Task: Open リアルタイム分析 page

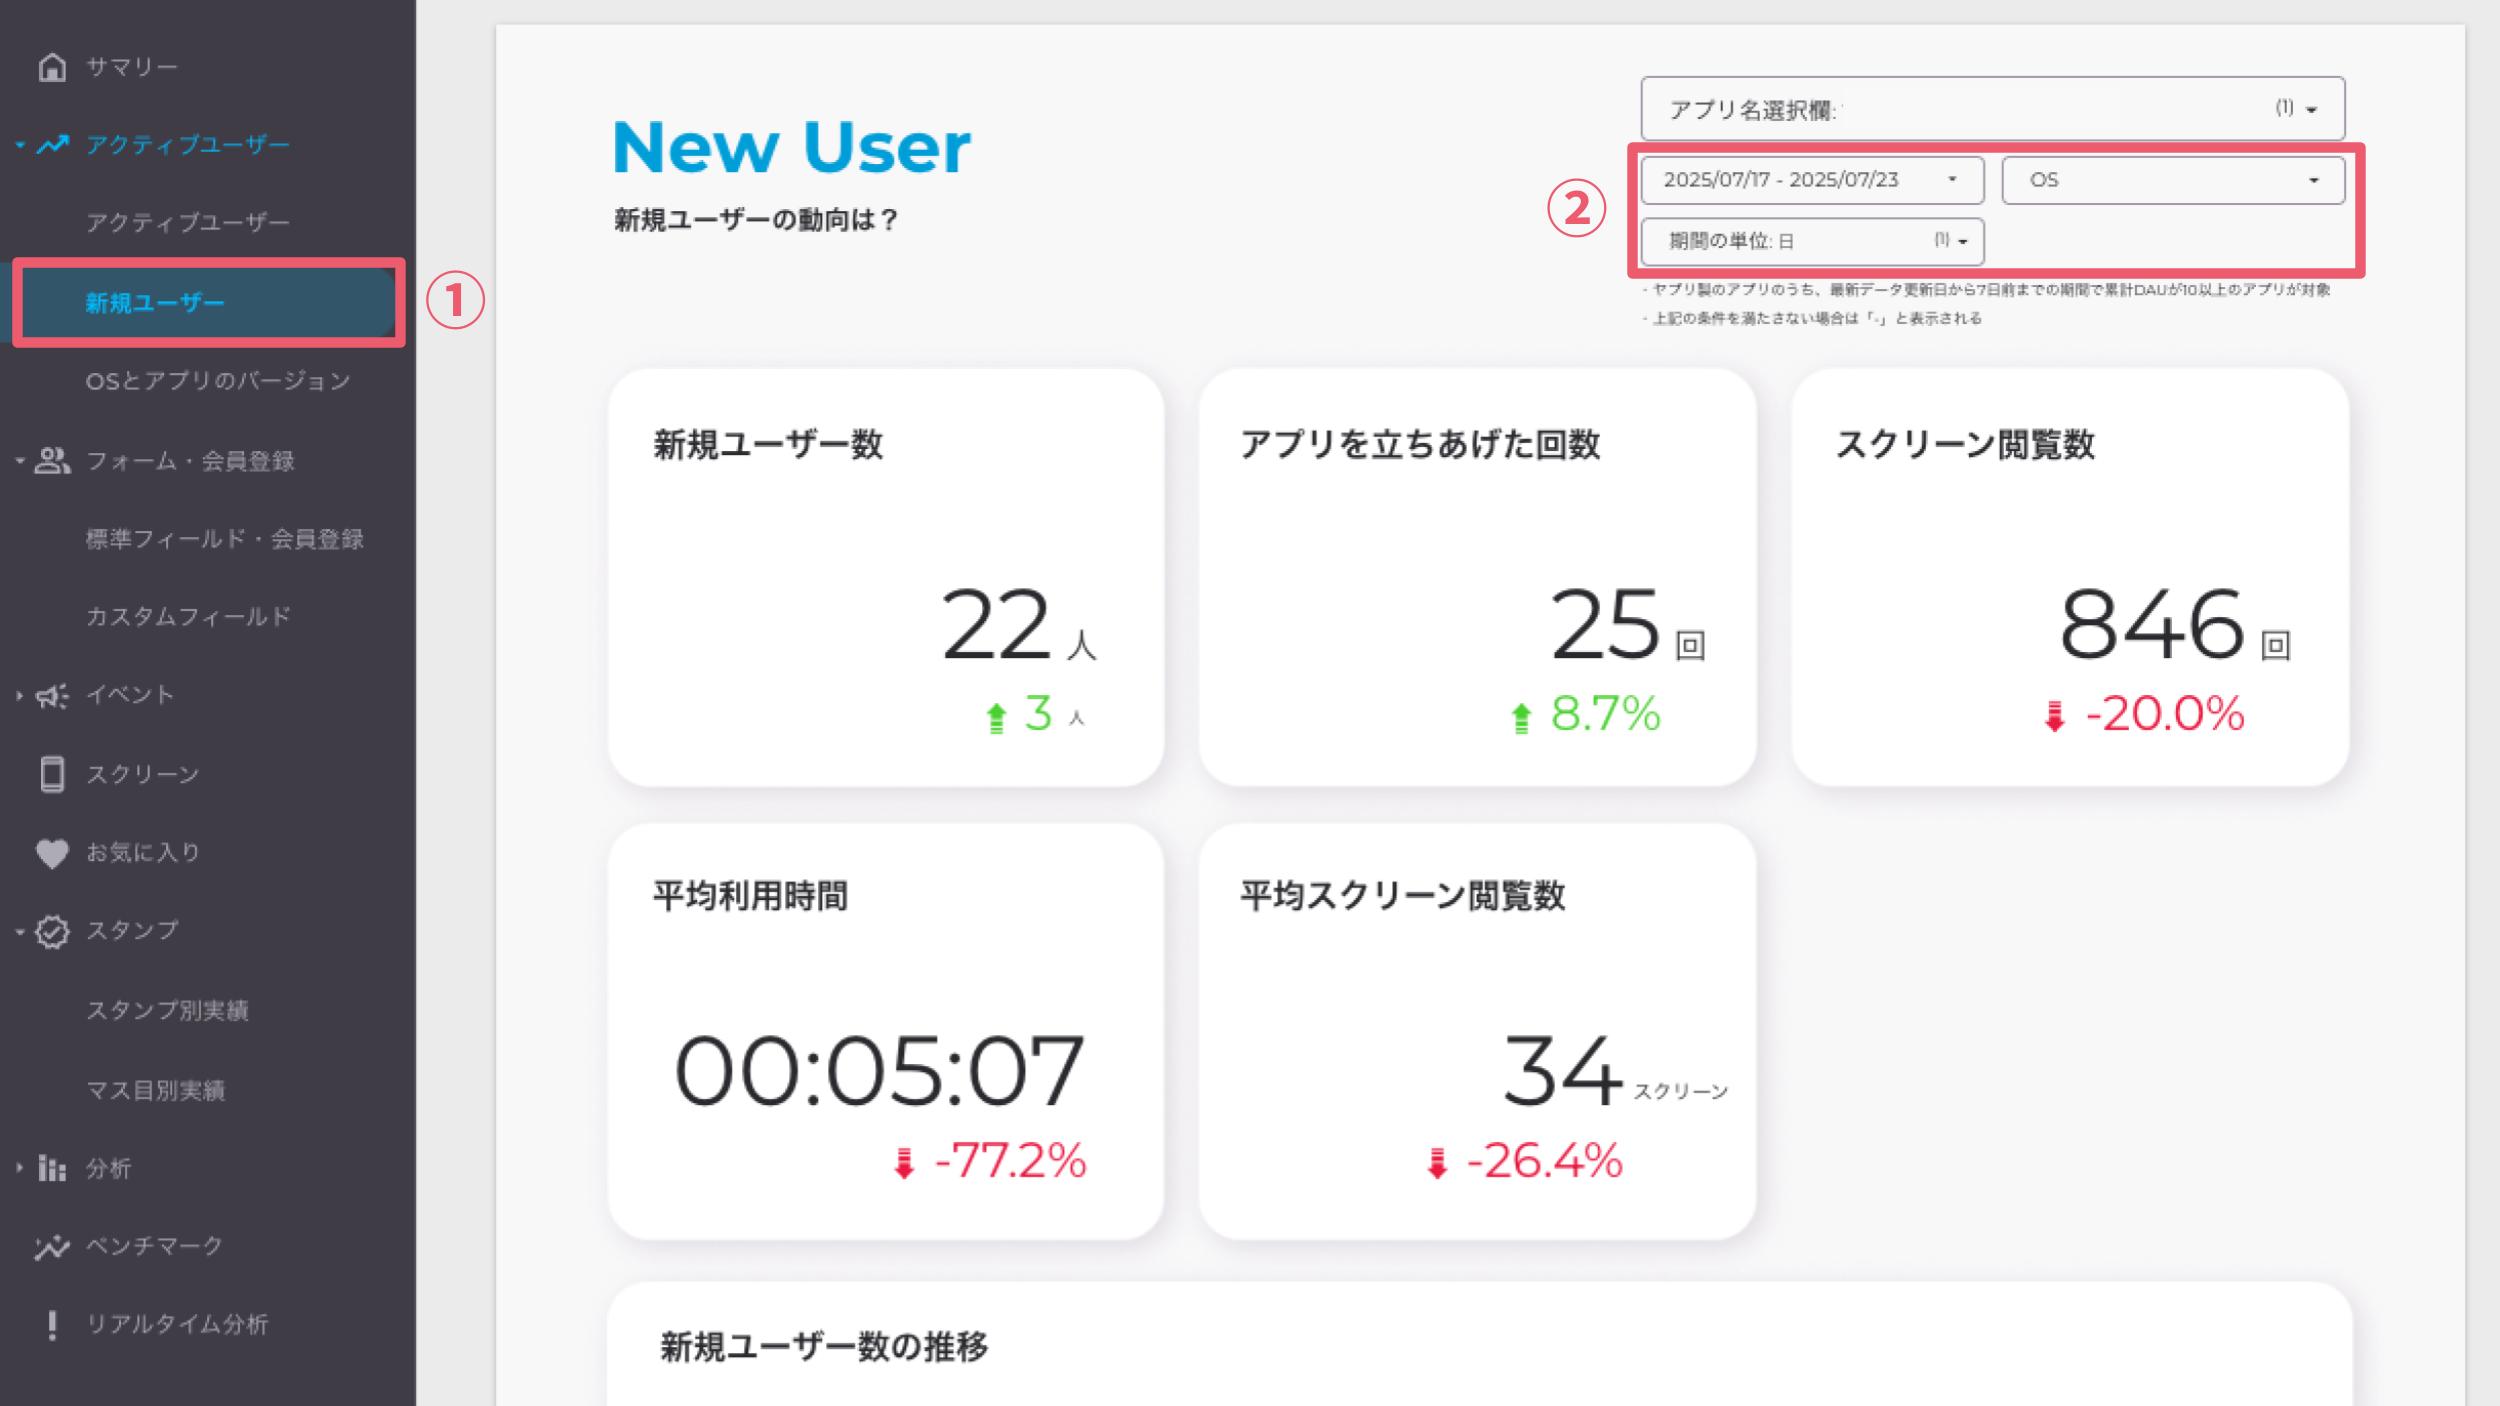Action: 177,1325
